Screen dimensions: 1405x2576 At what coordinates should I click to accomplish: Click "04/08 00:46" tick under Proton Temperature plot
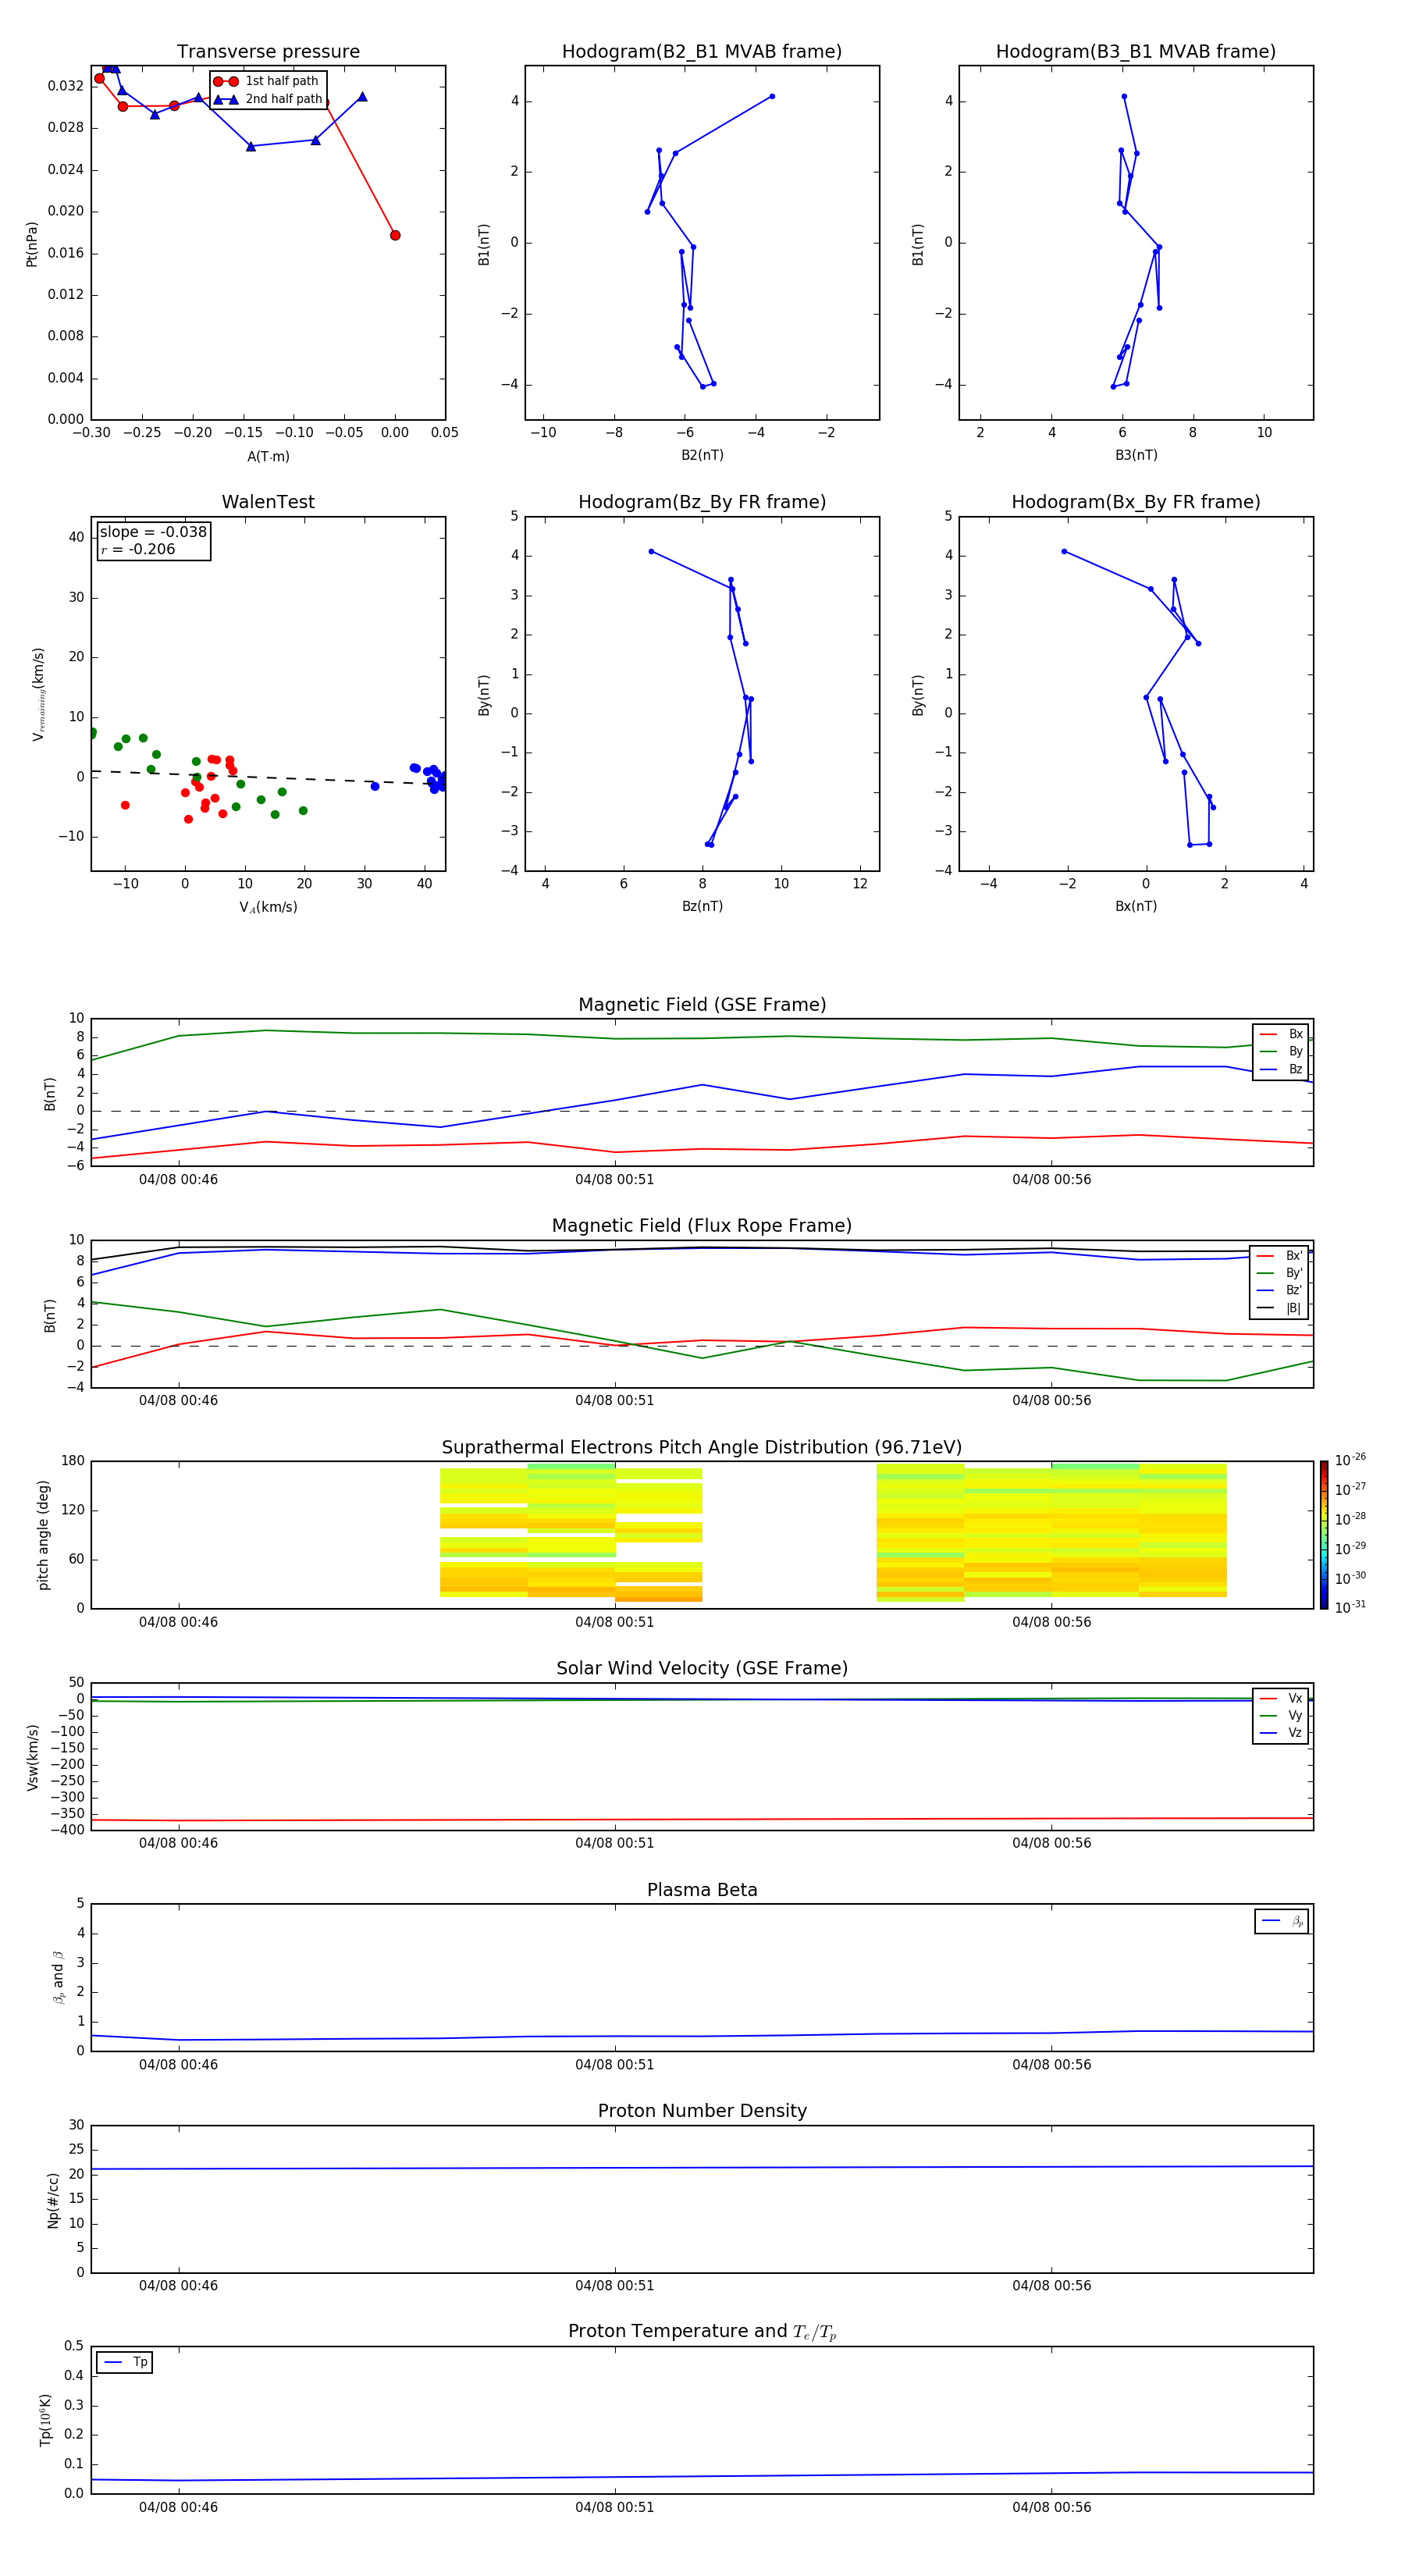(x=178, y=2508)
